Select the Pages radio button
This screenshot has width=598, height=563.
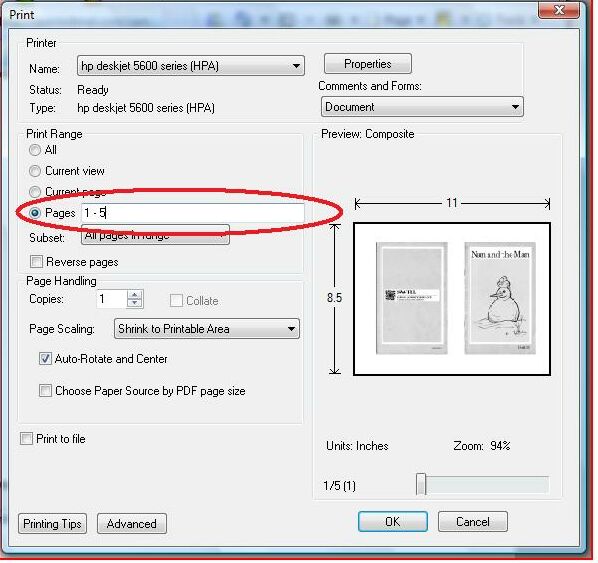35,212
